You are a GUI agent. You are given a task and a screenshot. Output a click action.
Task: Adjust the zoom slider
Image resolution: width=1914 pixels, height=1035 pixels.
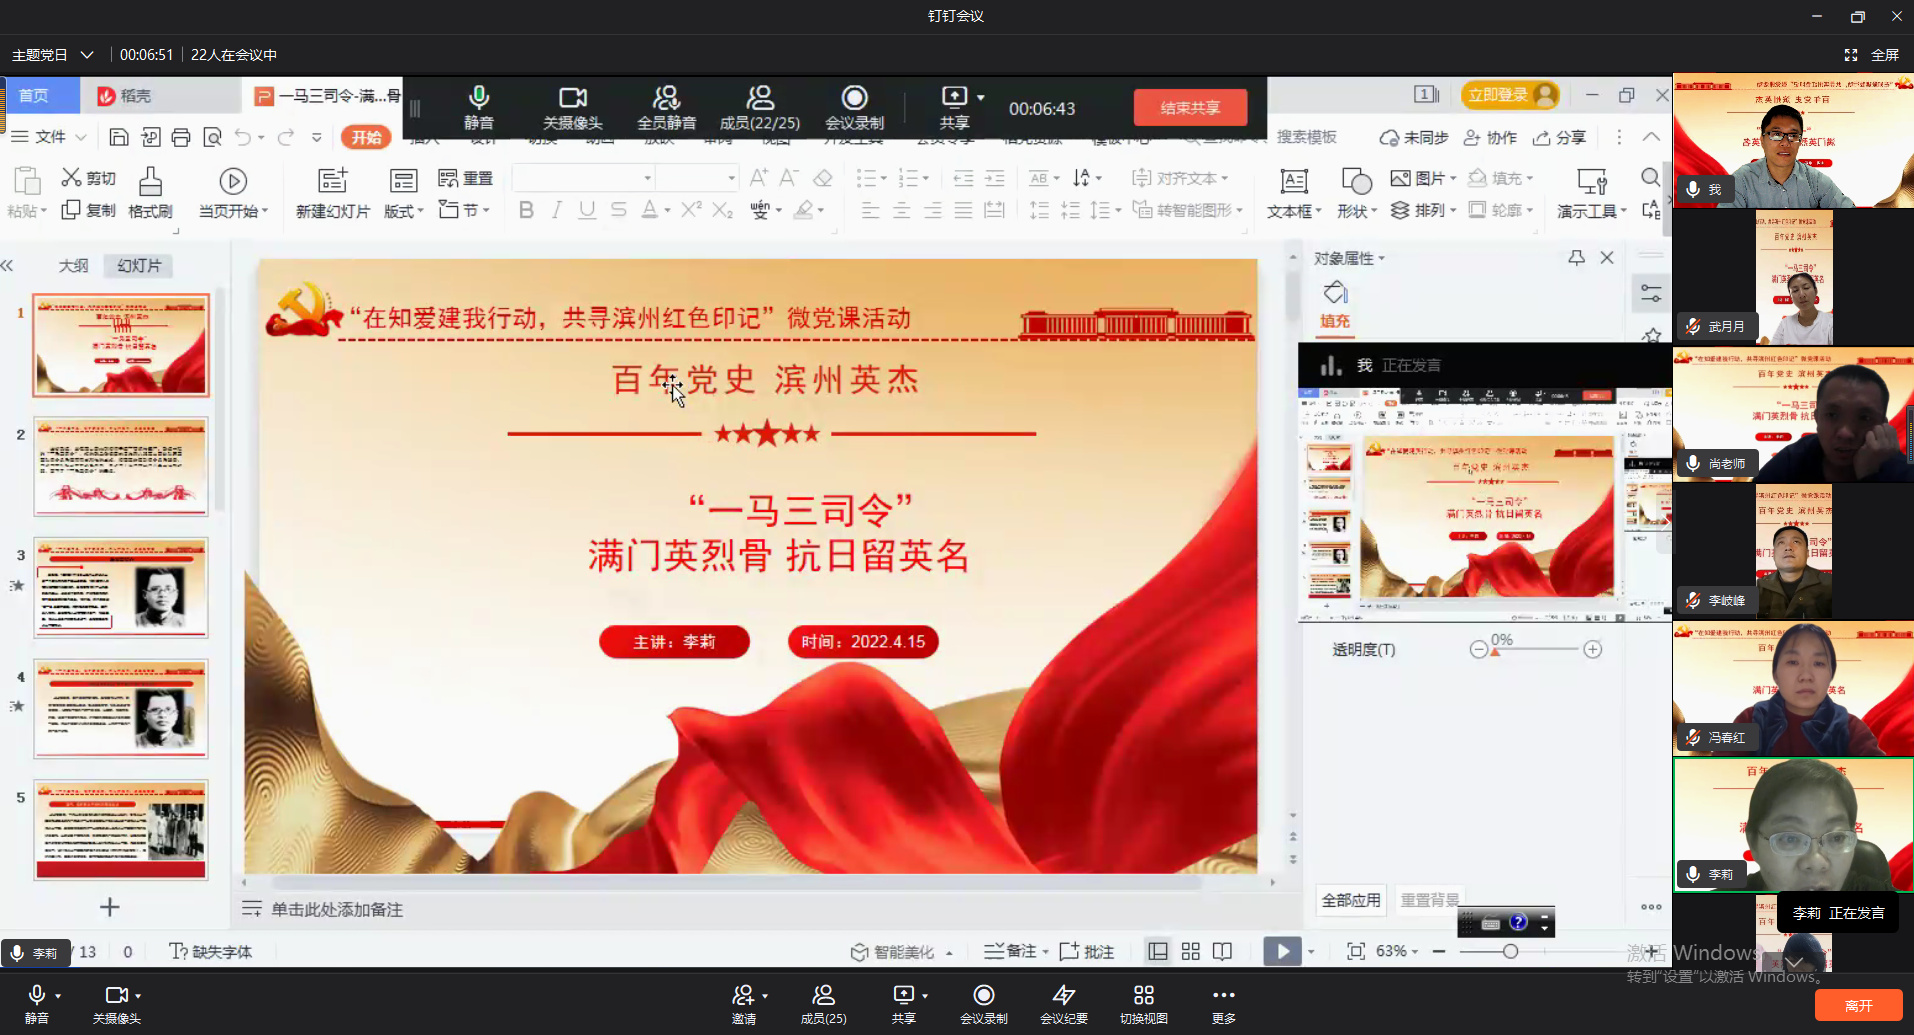coord(1510,951)
